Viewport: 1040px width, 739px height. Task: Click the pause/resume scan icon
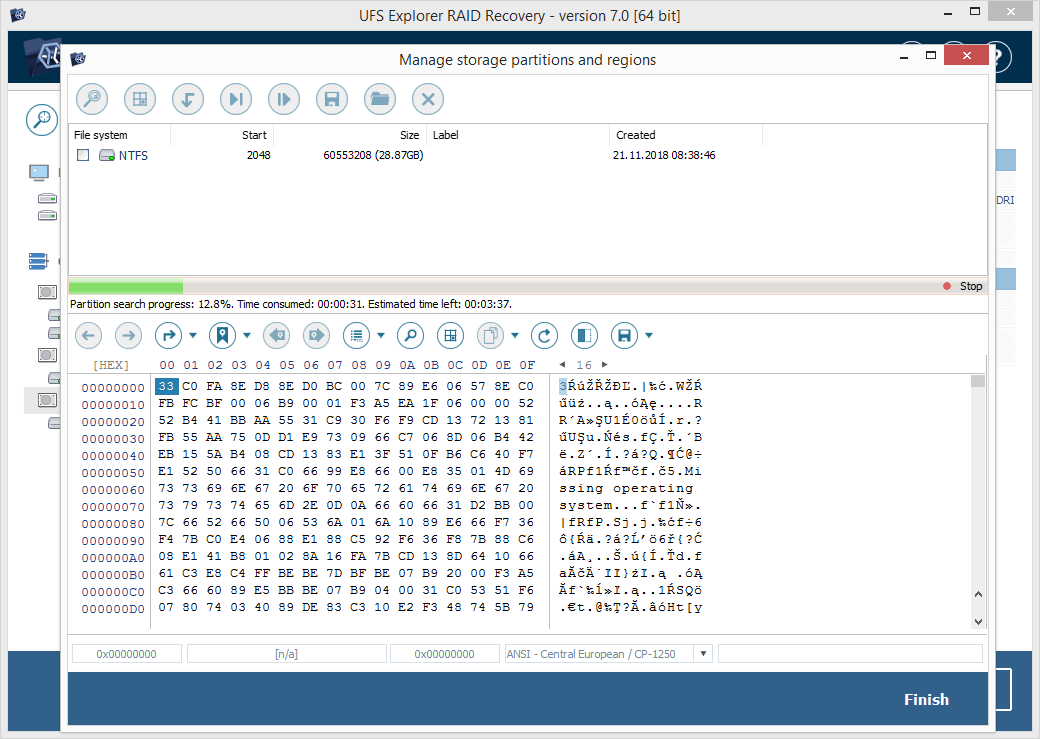tap(284, 100)
